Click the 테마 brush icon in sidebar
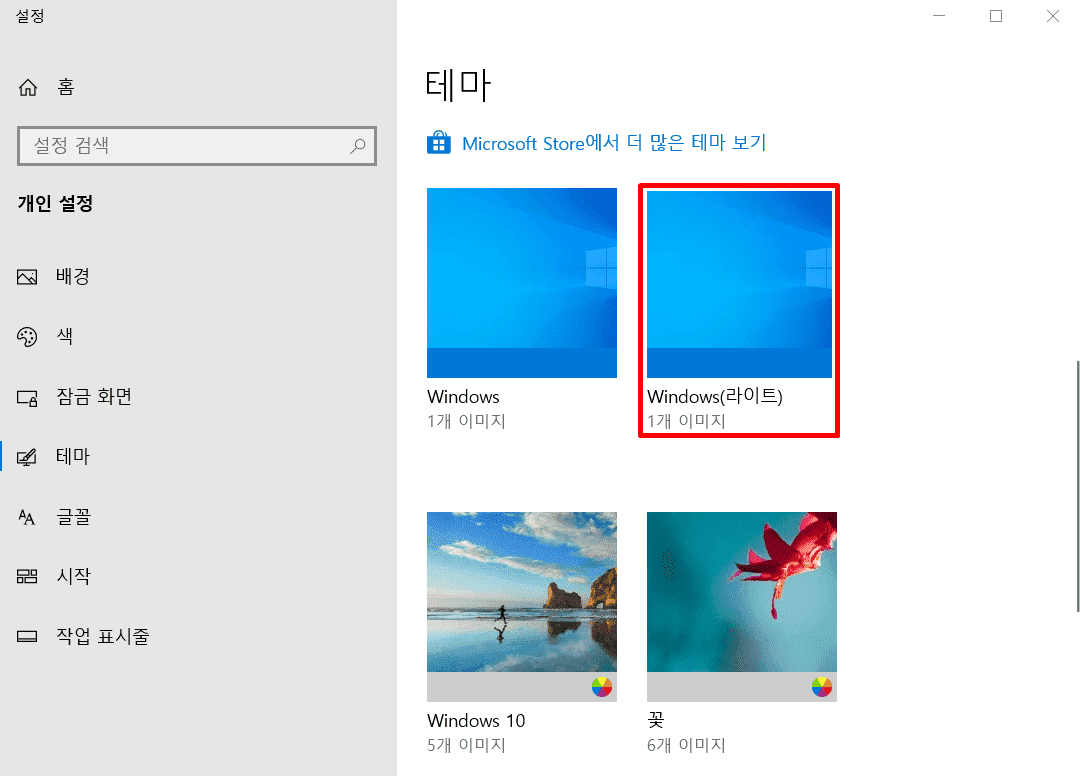1080x776 pixels. click(27, 457)
